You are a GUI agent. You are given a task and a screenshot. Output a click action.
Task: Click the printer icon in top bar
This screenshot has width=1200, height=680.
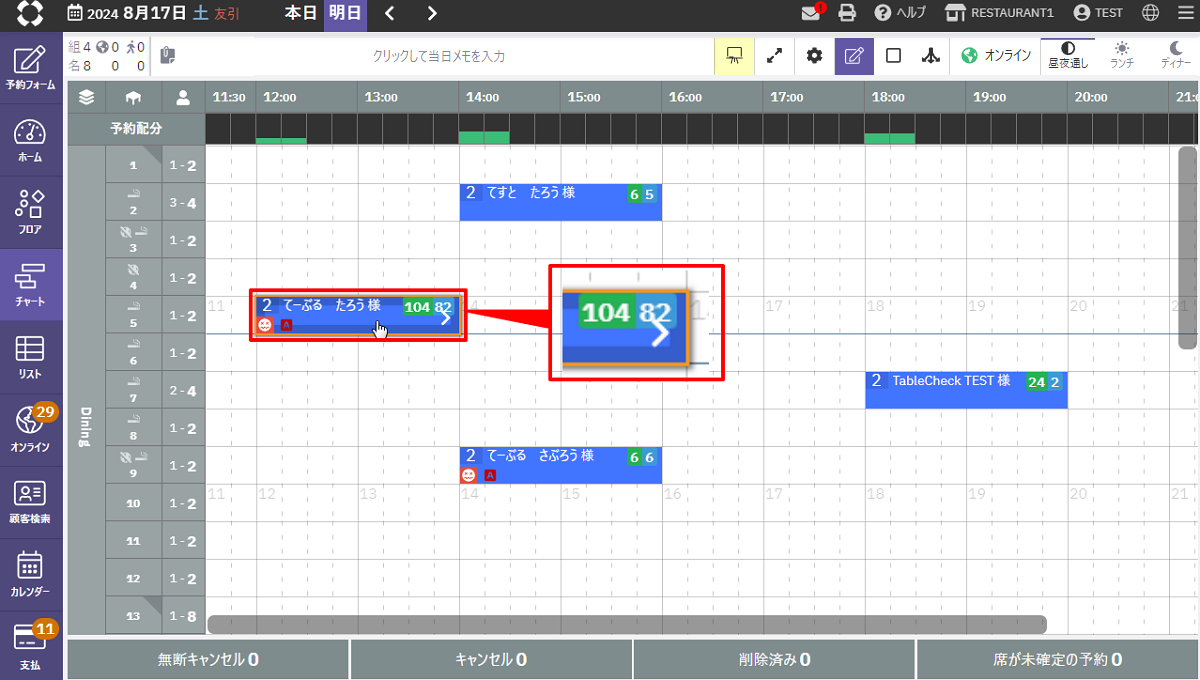pos(847,13)
